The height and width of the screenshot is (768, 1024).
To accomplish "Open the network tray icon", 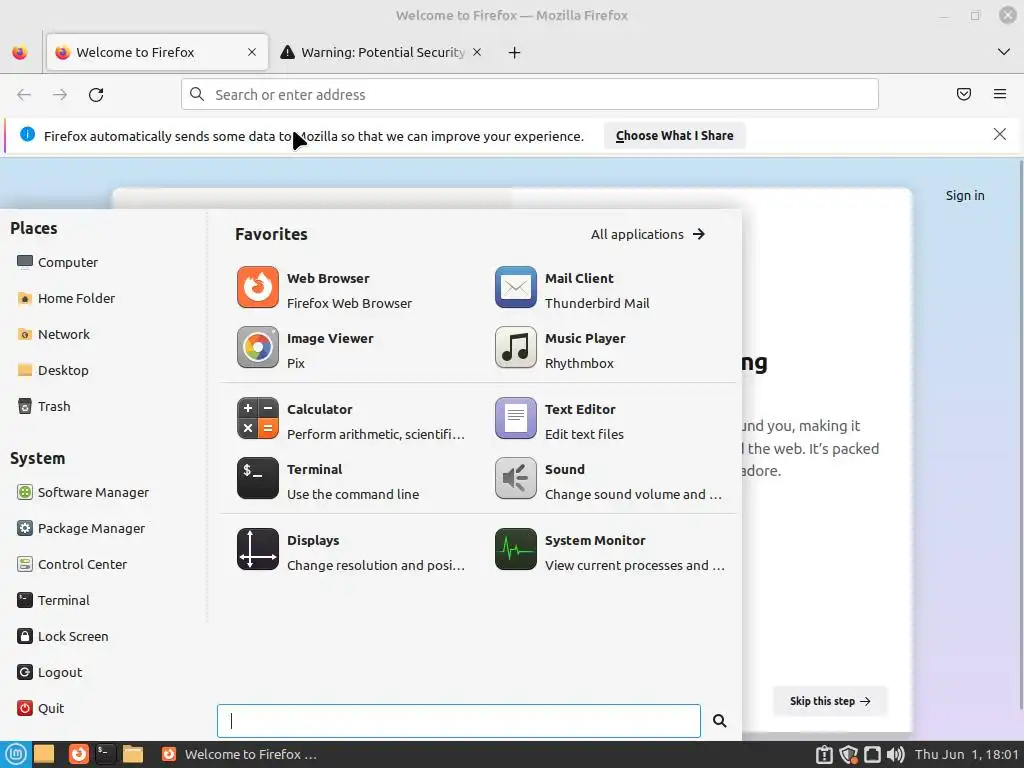I will coord(872,754).
